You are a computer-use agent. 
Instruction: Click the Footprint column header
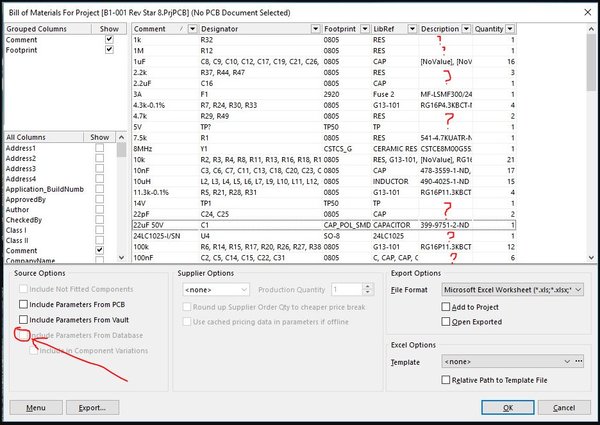point(341,29)
